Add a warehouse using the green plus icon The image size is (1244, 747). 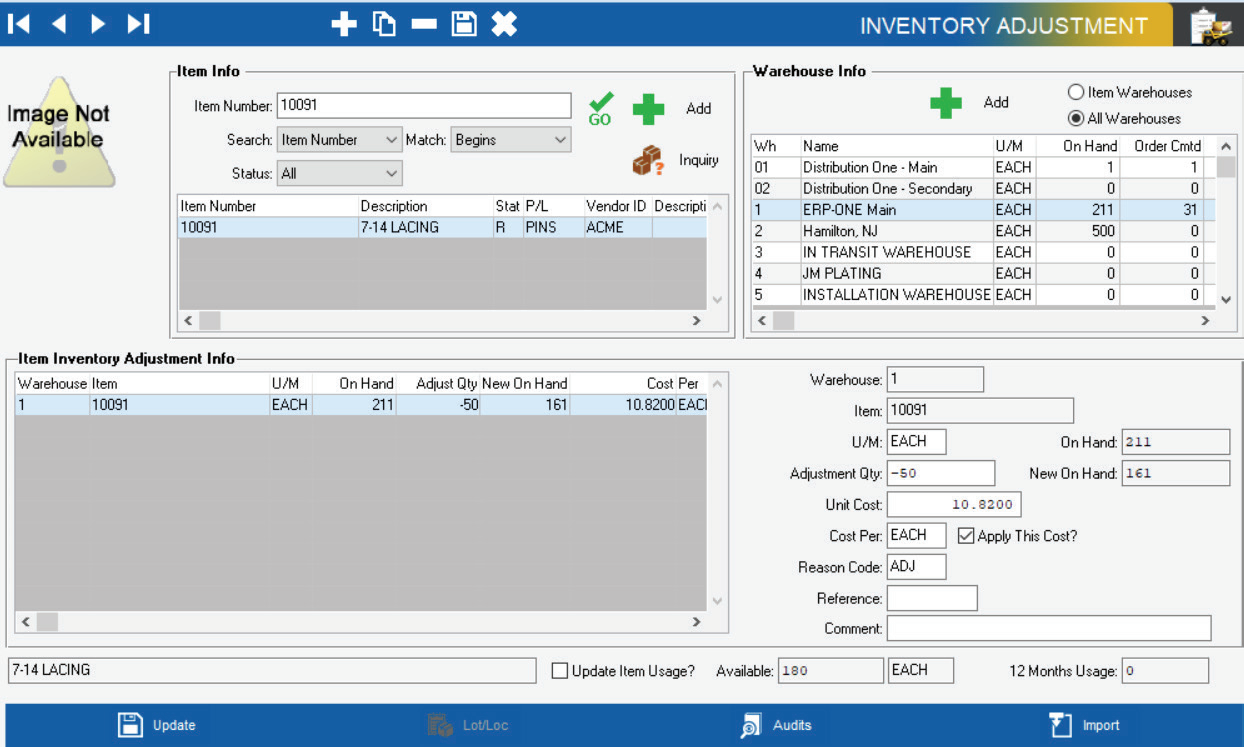tap(944, 102)
